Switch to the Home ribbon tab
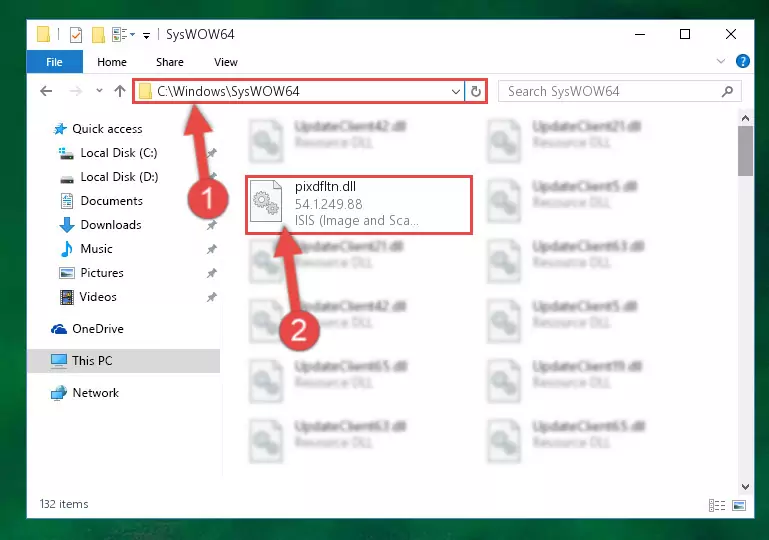769x540 pixels. tap(112, 62)
